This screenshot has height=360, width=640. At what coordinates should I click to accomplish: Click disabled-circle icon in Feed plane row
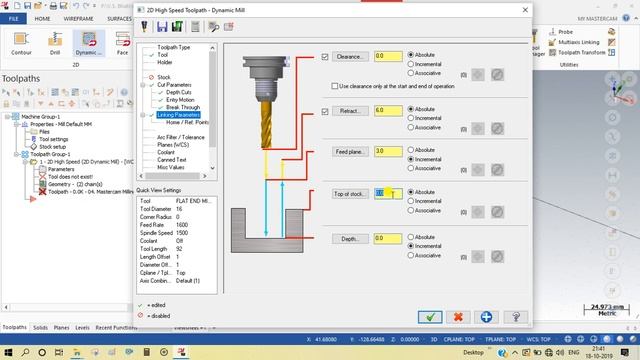(497, 170)
